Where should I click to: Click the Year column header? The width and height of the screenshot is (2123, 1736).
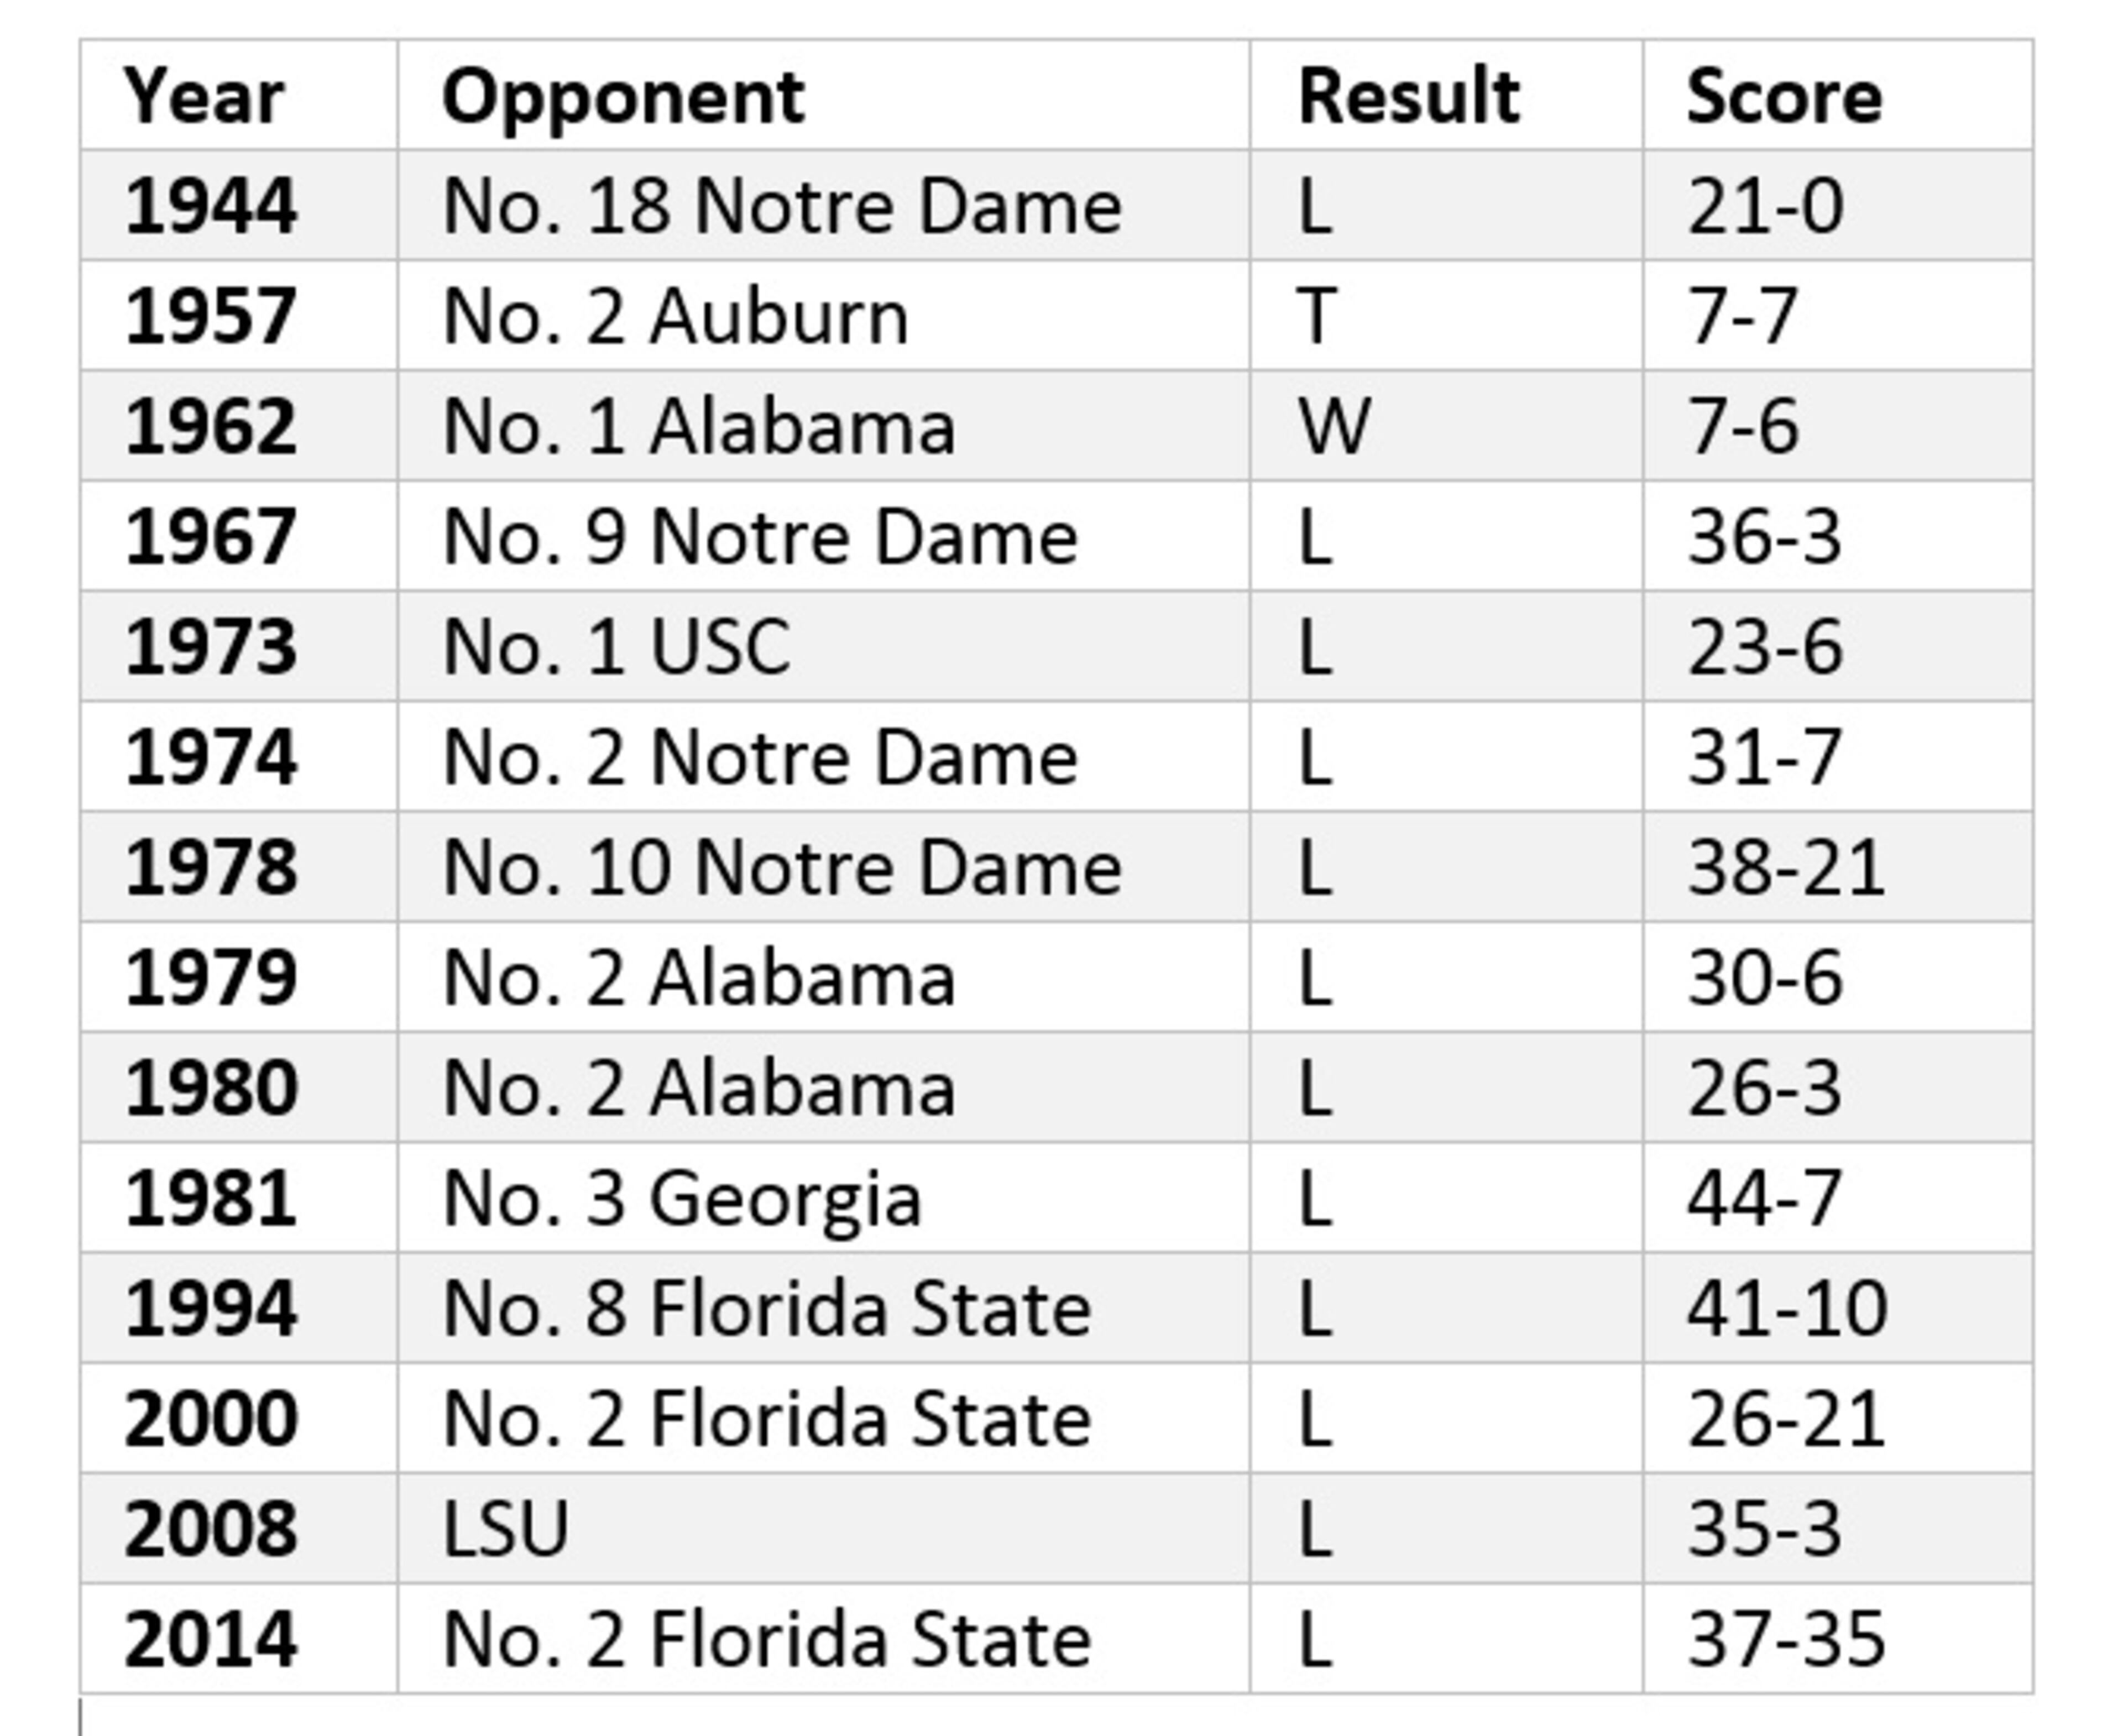pos(204,97)
